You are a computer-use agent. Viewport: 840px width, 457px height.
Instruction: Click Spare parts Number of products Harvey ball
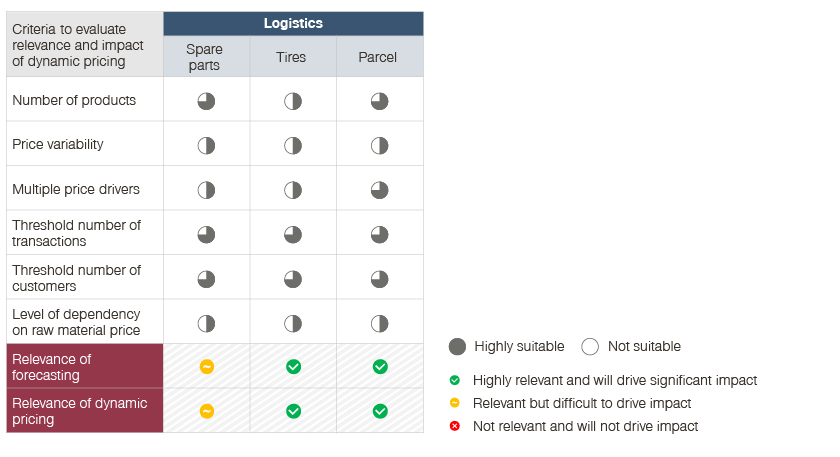pos(206,101)
